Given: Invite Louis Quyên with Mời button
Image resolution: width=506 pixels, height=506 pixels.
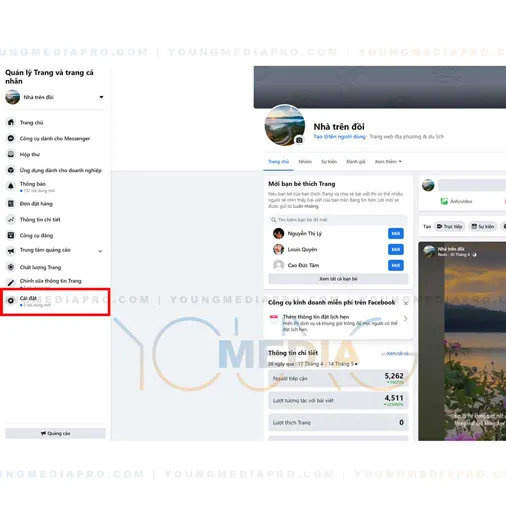Looking at the screenshot, I should point(396,249).
